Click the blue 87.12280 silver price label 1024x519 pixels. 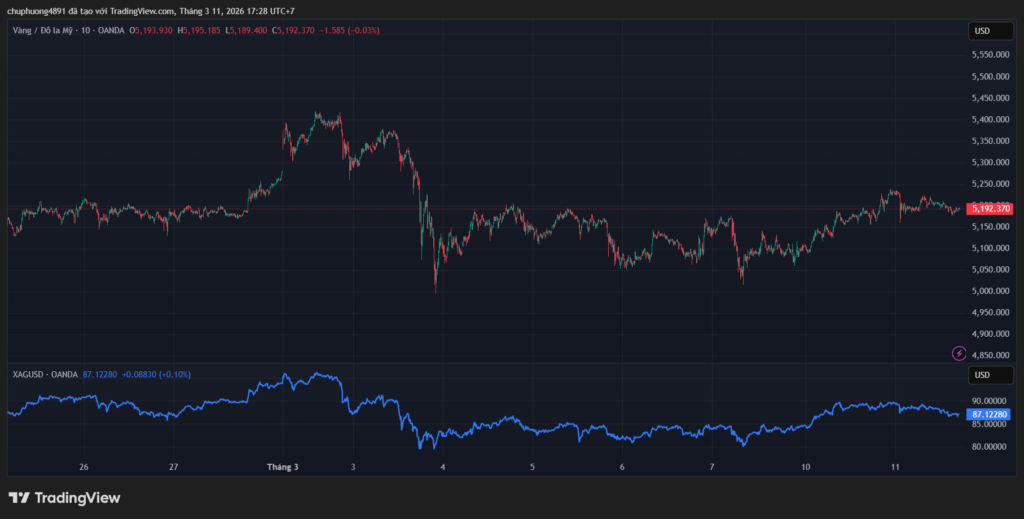pyautogui.click(x=990, y=414)
